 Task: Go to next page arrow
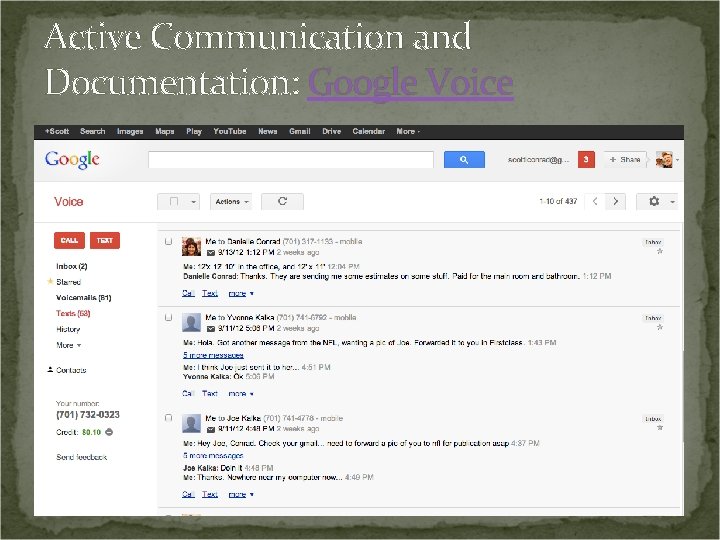pyautogui.click(x=615, y=201)
